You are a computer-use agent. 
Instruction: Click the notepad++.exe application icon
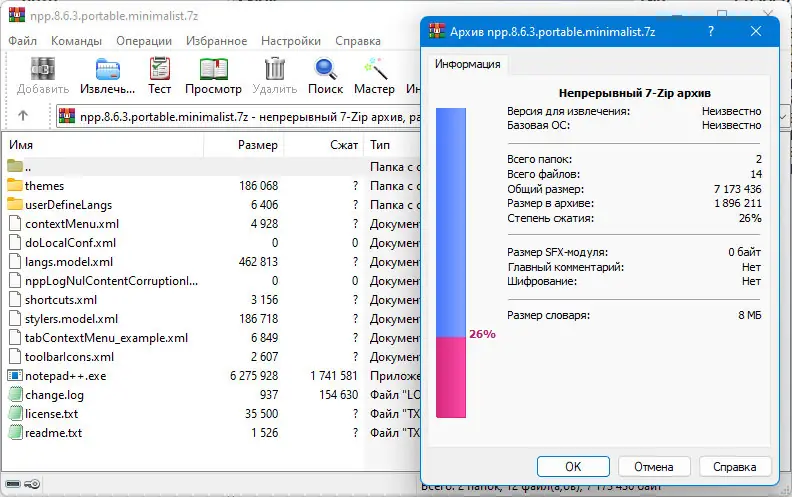(x=15, y=375)
